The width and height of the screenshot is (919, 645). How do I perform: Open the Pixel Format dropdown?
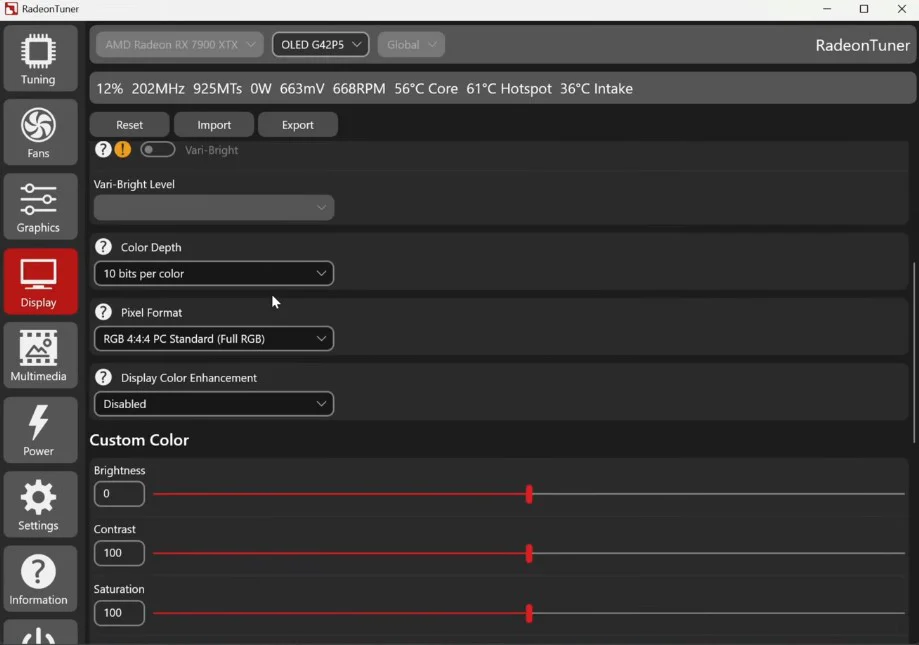[214, 339]
